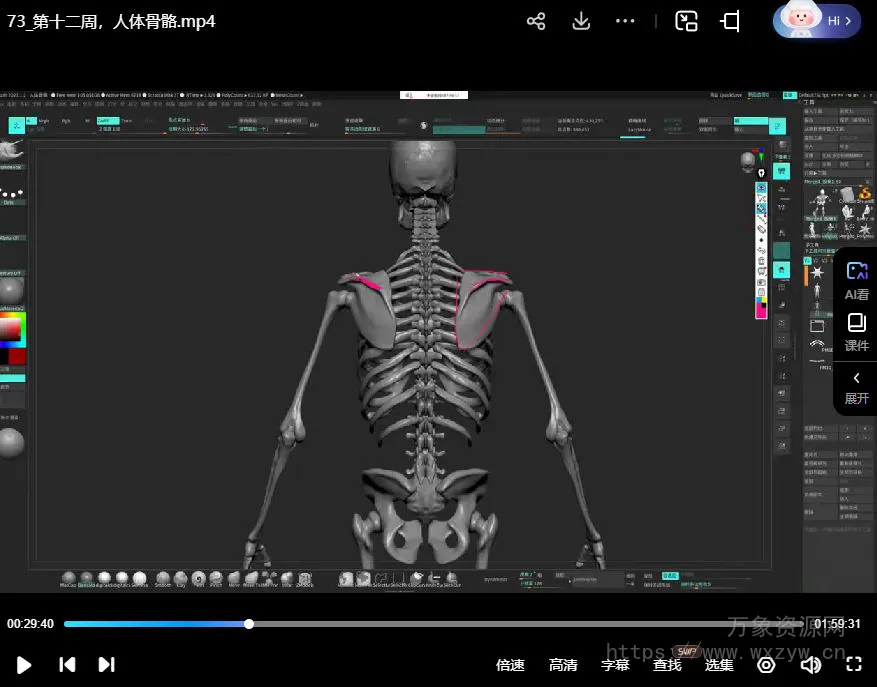The image size is (877, 687).
Task: Open the 选集 episode list
Action: [719, 665]
